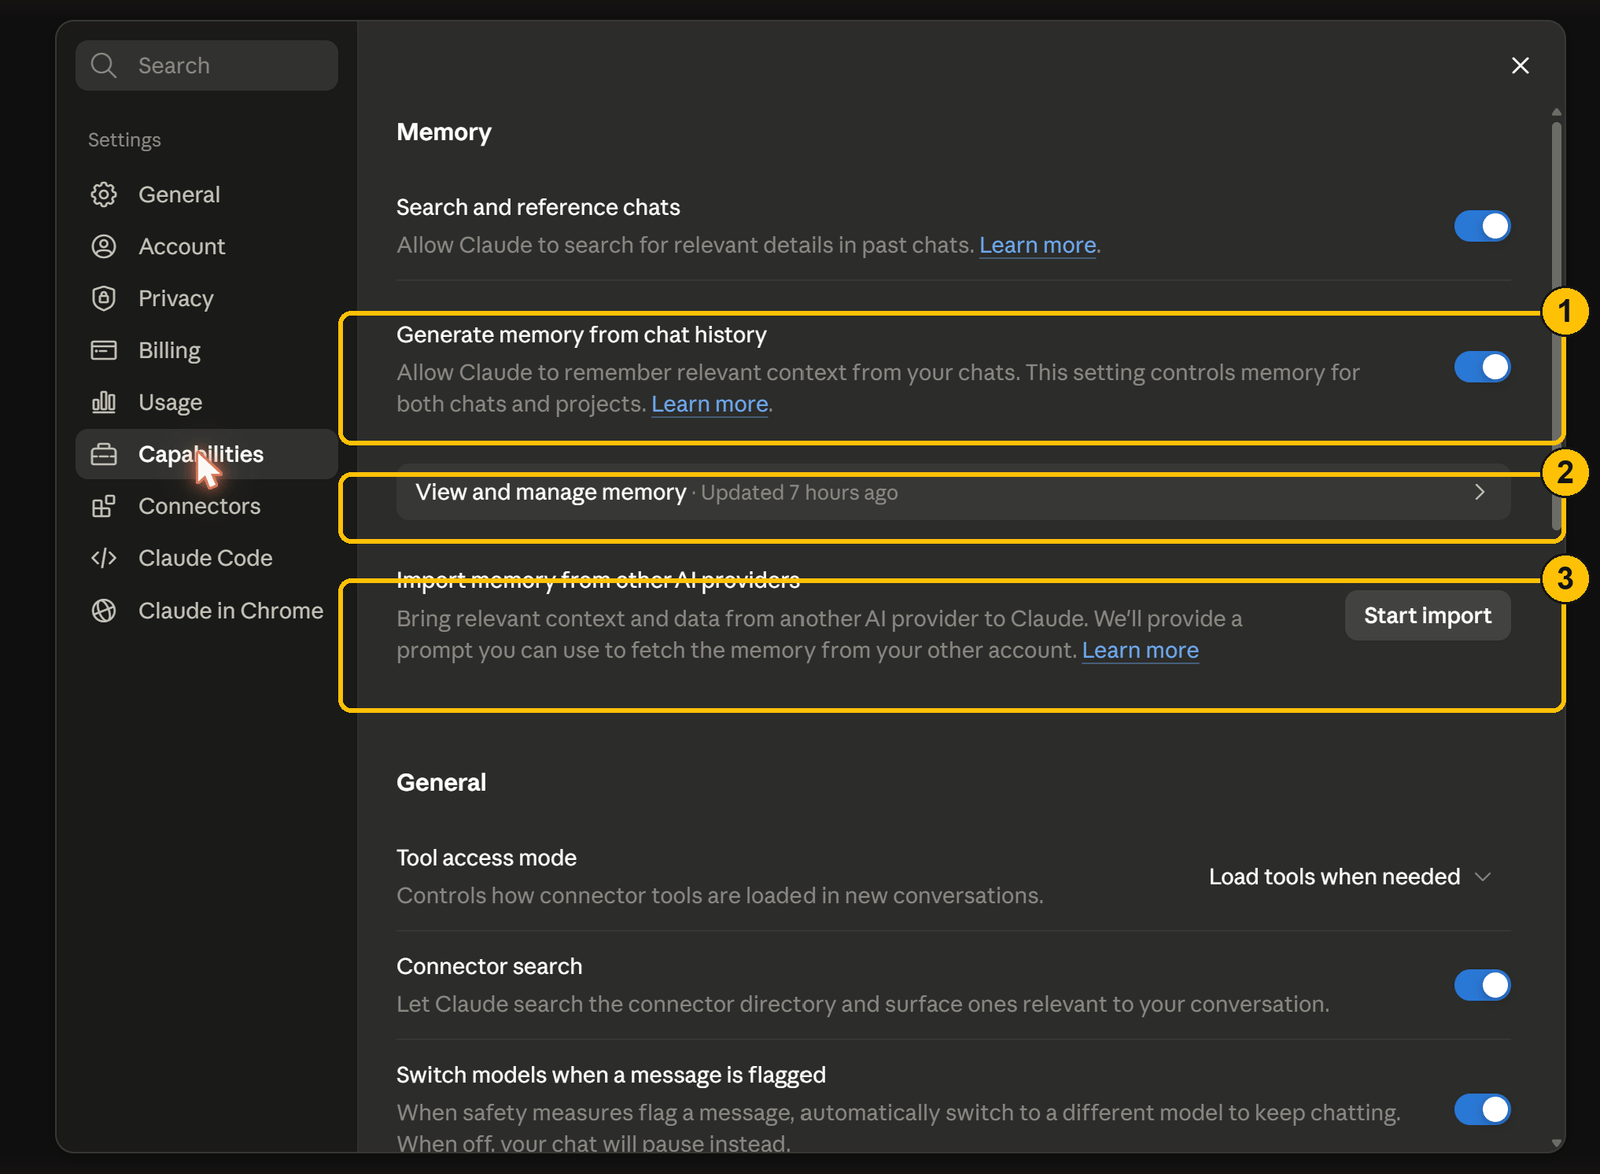
Task: Click the Claude in Chrome icon
Action: (104, 610)
